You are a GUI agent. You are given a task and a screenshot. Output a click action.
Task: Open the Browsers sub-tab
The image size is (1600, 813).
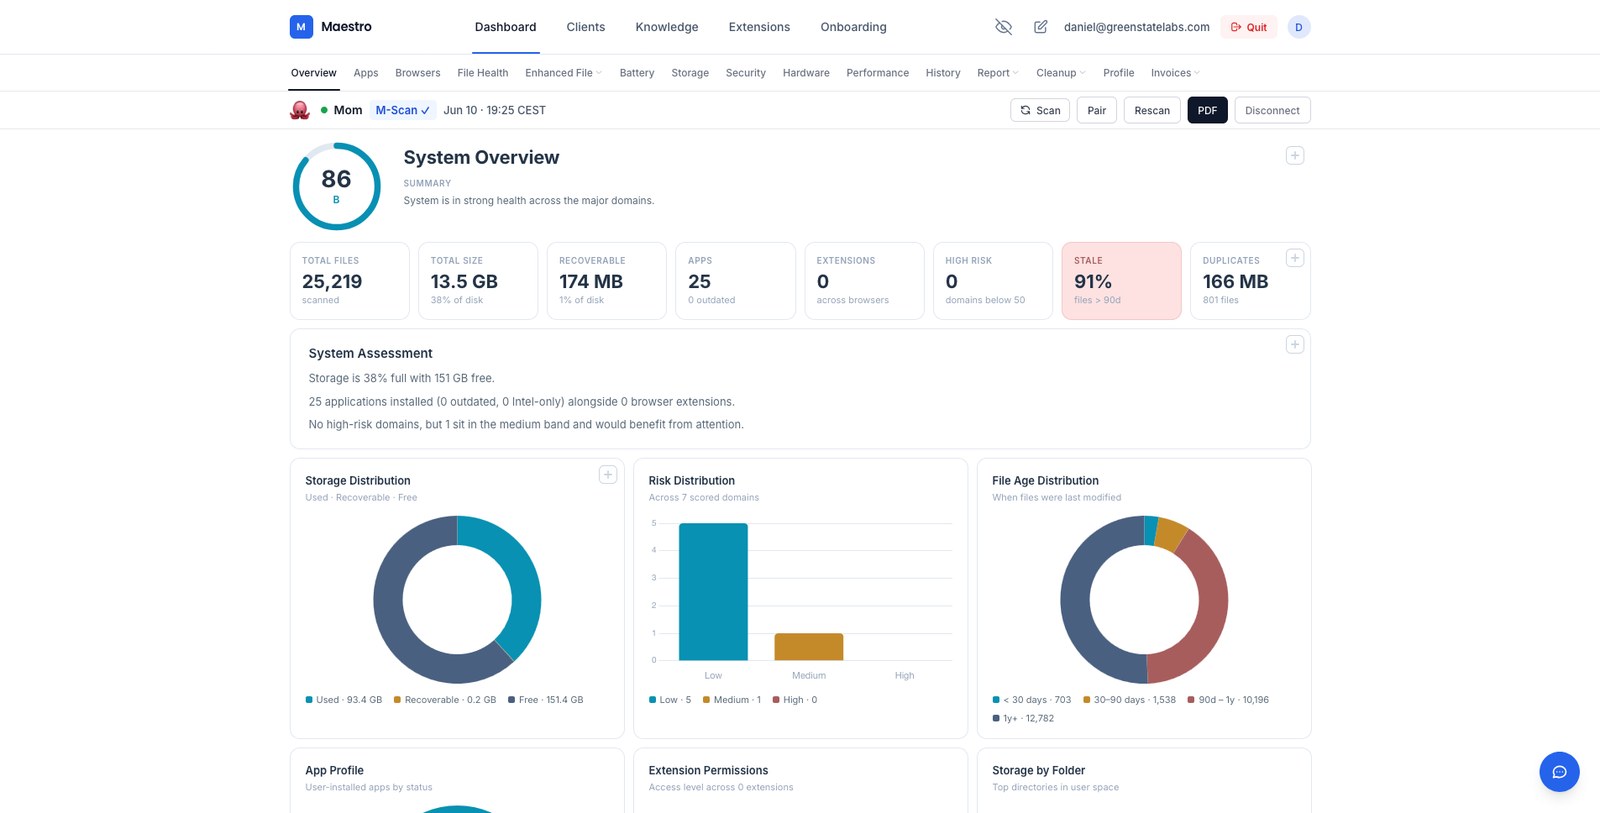(x=418, y=73)
